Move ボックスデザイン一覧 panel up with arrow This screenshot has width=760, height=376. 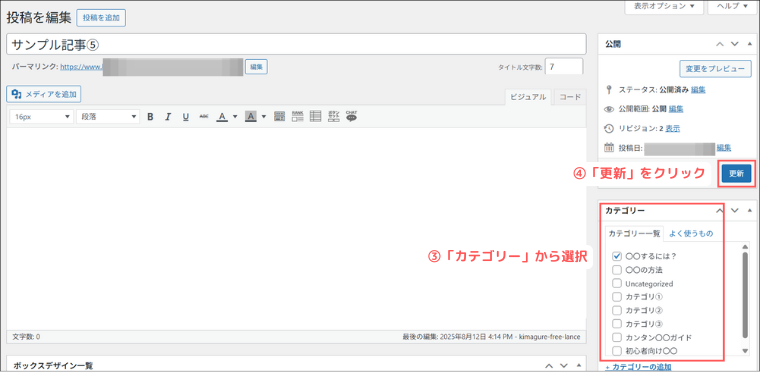549,365
